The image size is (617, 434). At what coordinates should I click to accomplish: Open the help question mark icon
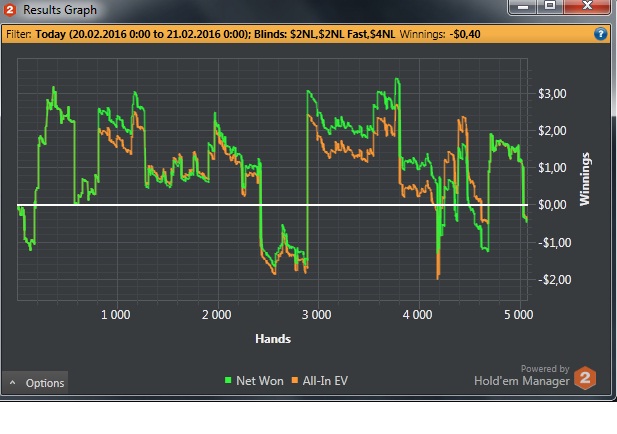(x=600, y=34)
